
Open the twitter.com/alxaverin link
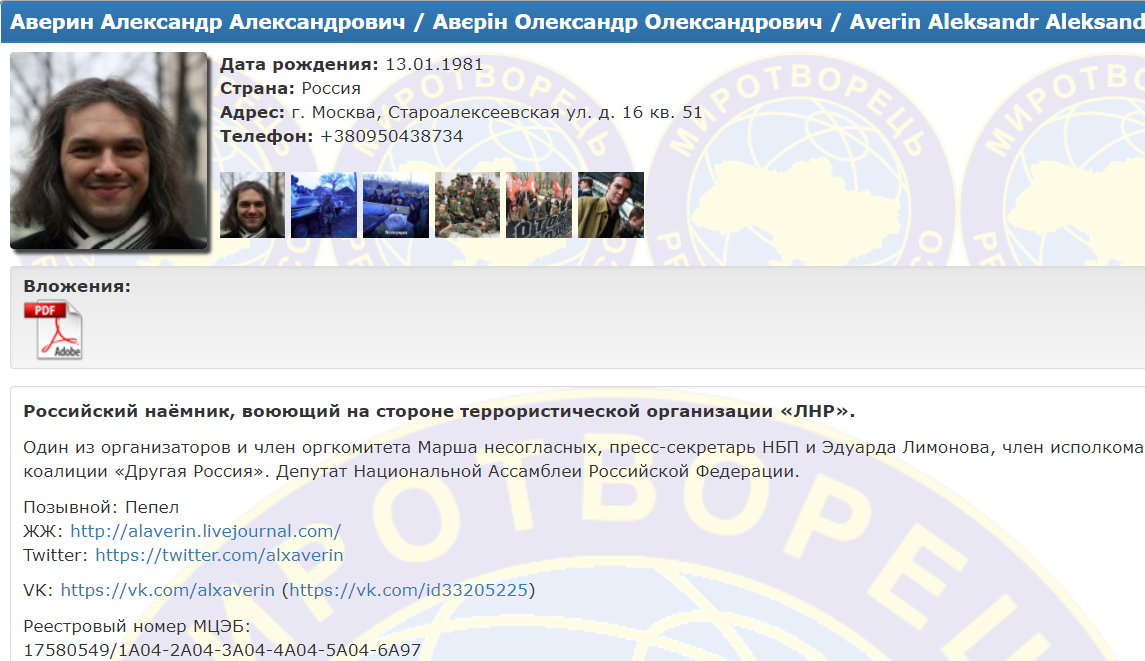click(x=219, y=555)
